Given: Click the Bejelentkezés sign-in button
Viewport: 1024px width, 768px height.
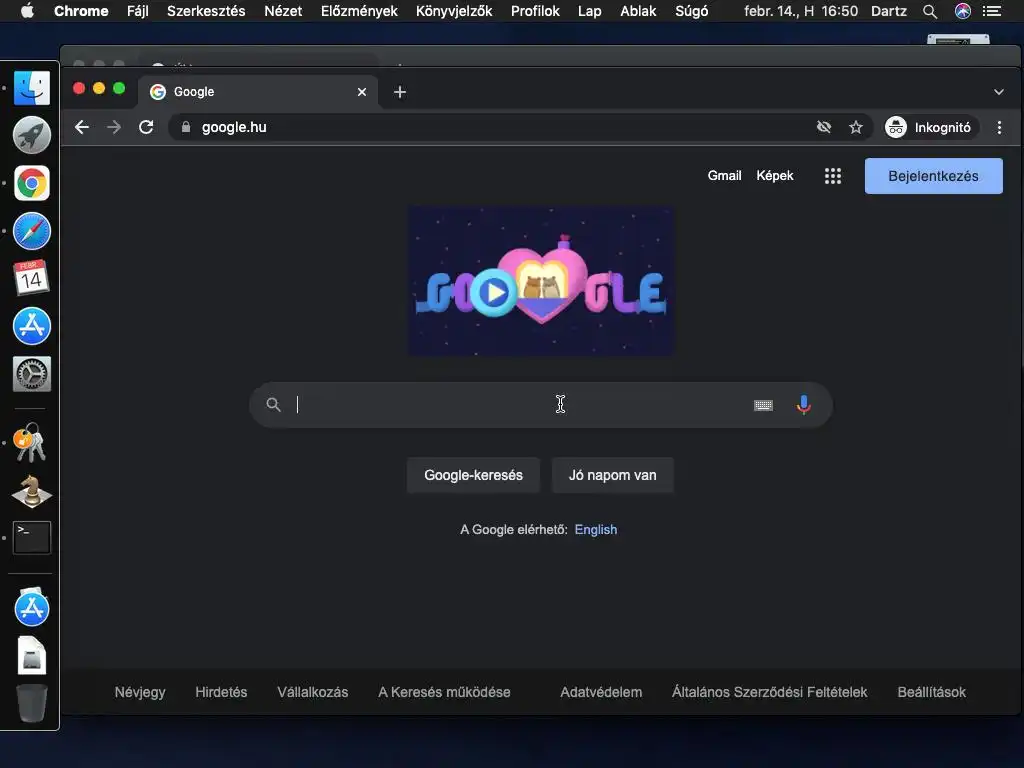Looking at the screenshot, I should (933, 176).
